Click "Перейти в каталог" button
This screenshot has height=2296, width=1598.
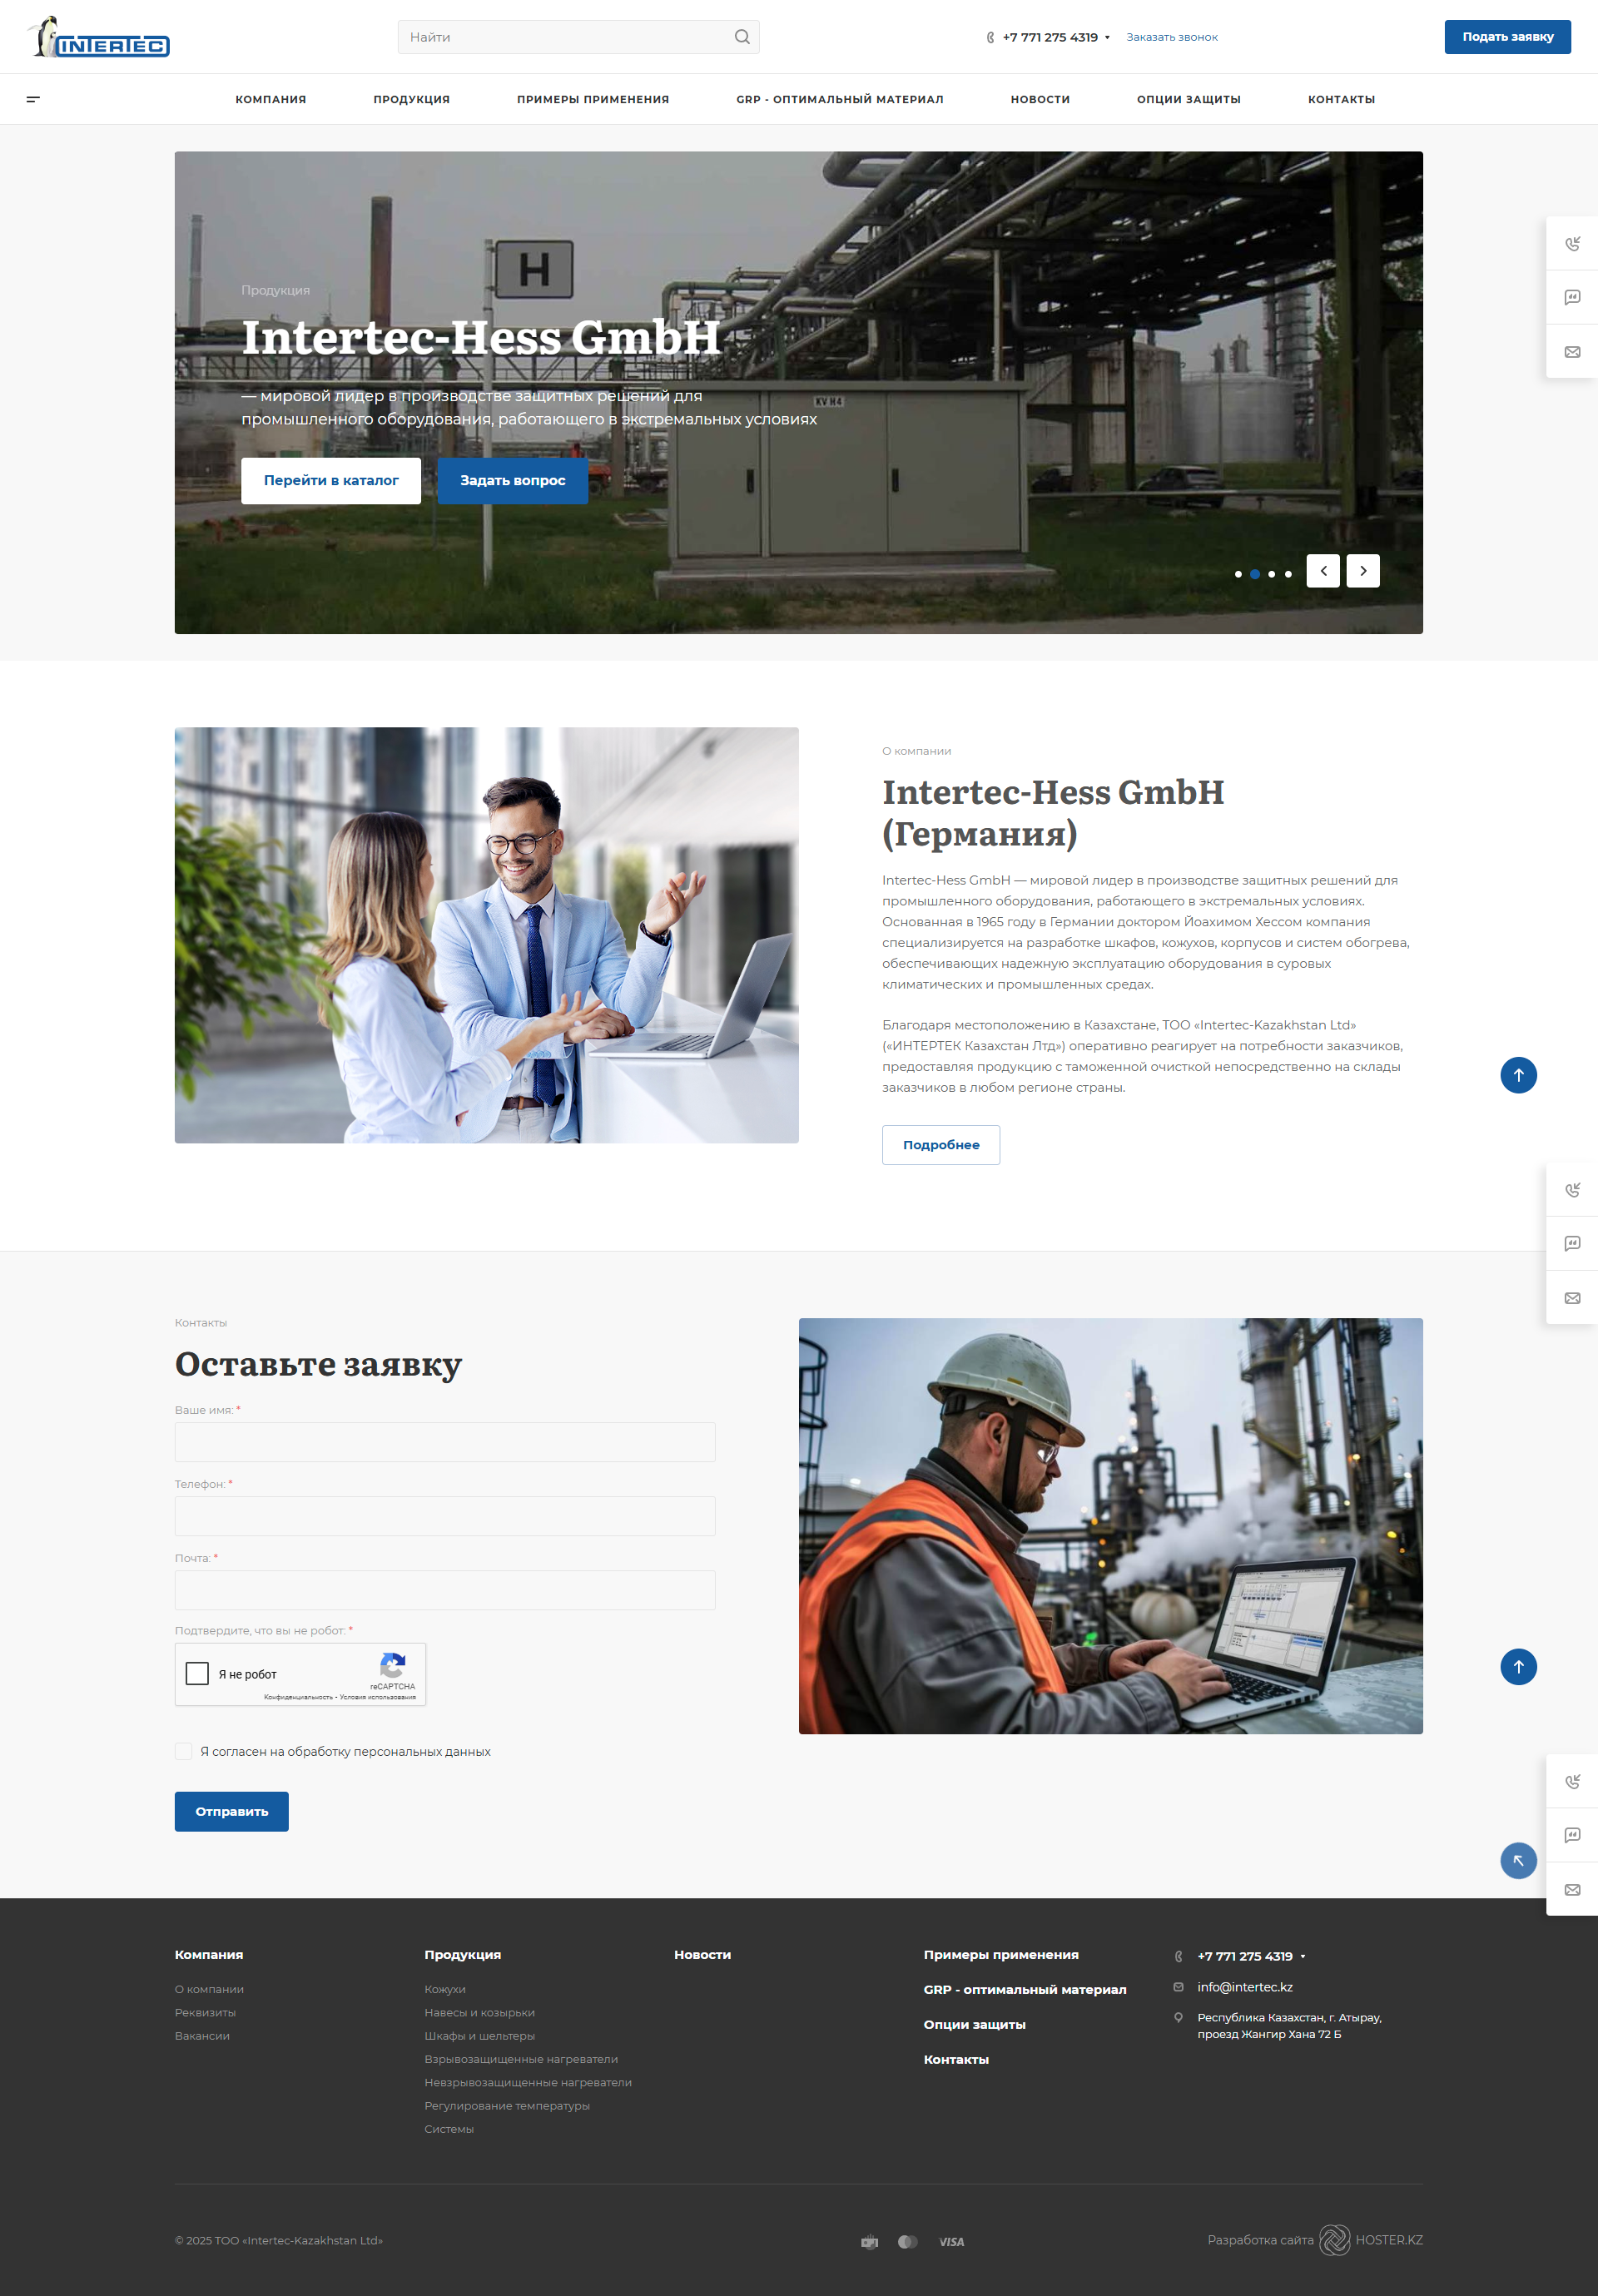[x=331, y=481]
